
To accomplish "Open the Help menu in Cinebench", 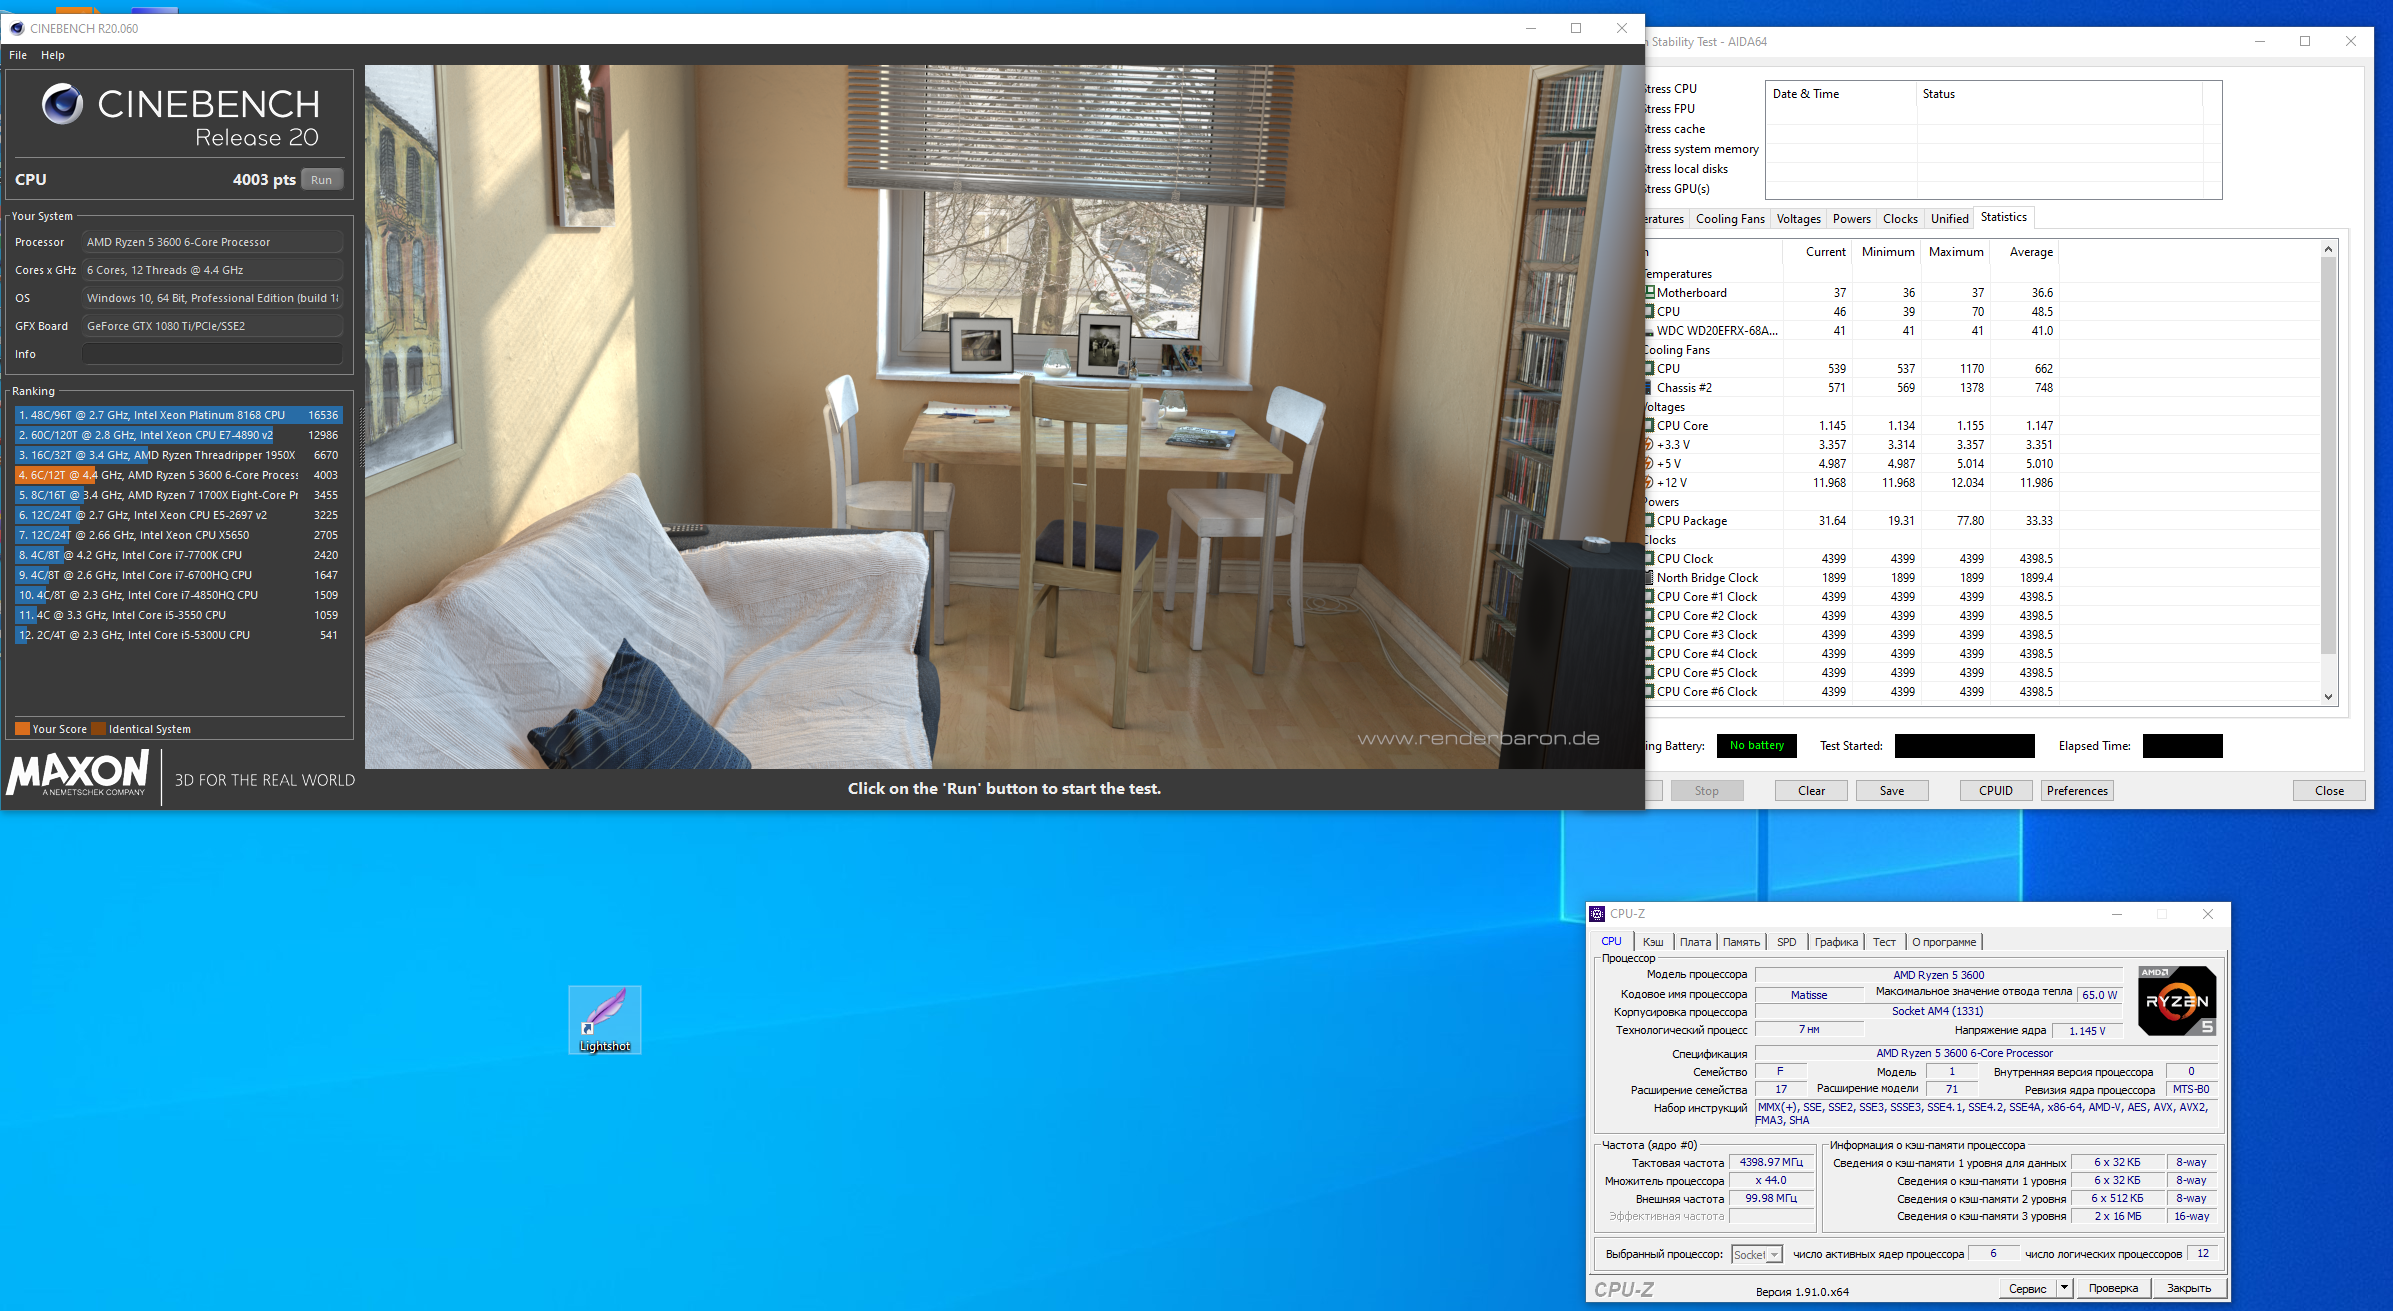I will (x=53, y=55).
